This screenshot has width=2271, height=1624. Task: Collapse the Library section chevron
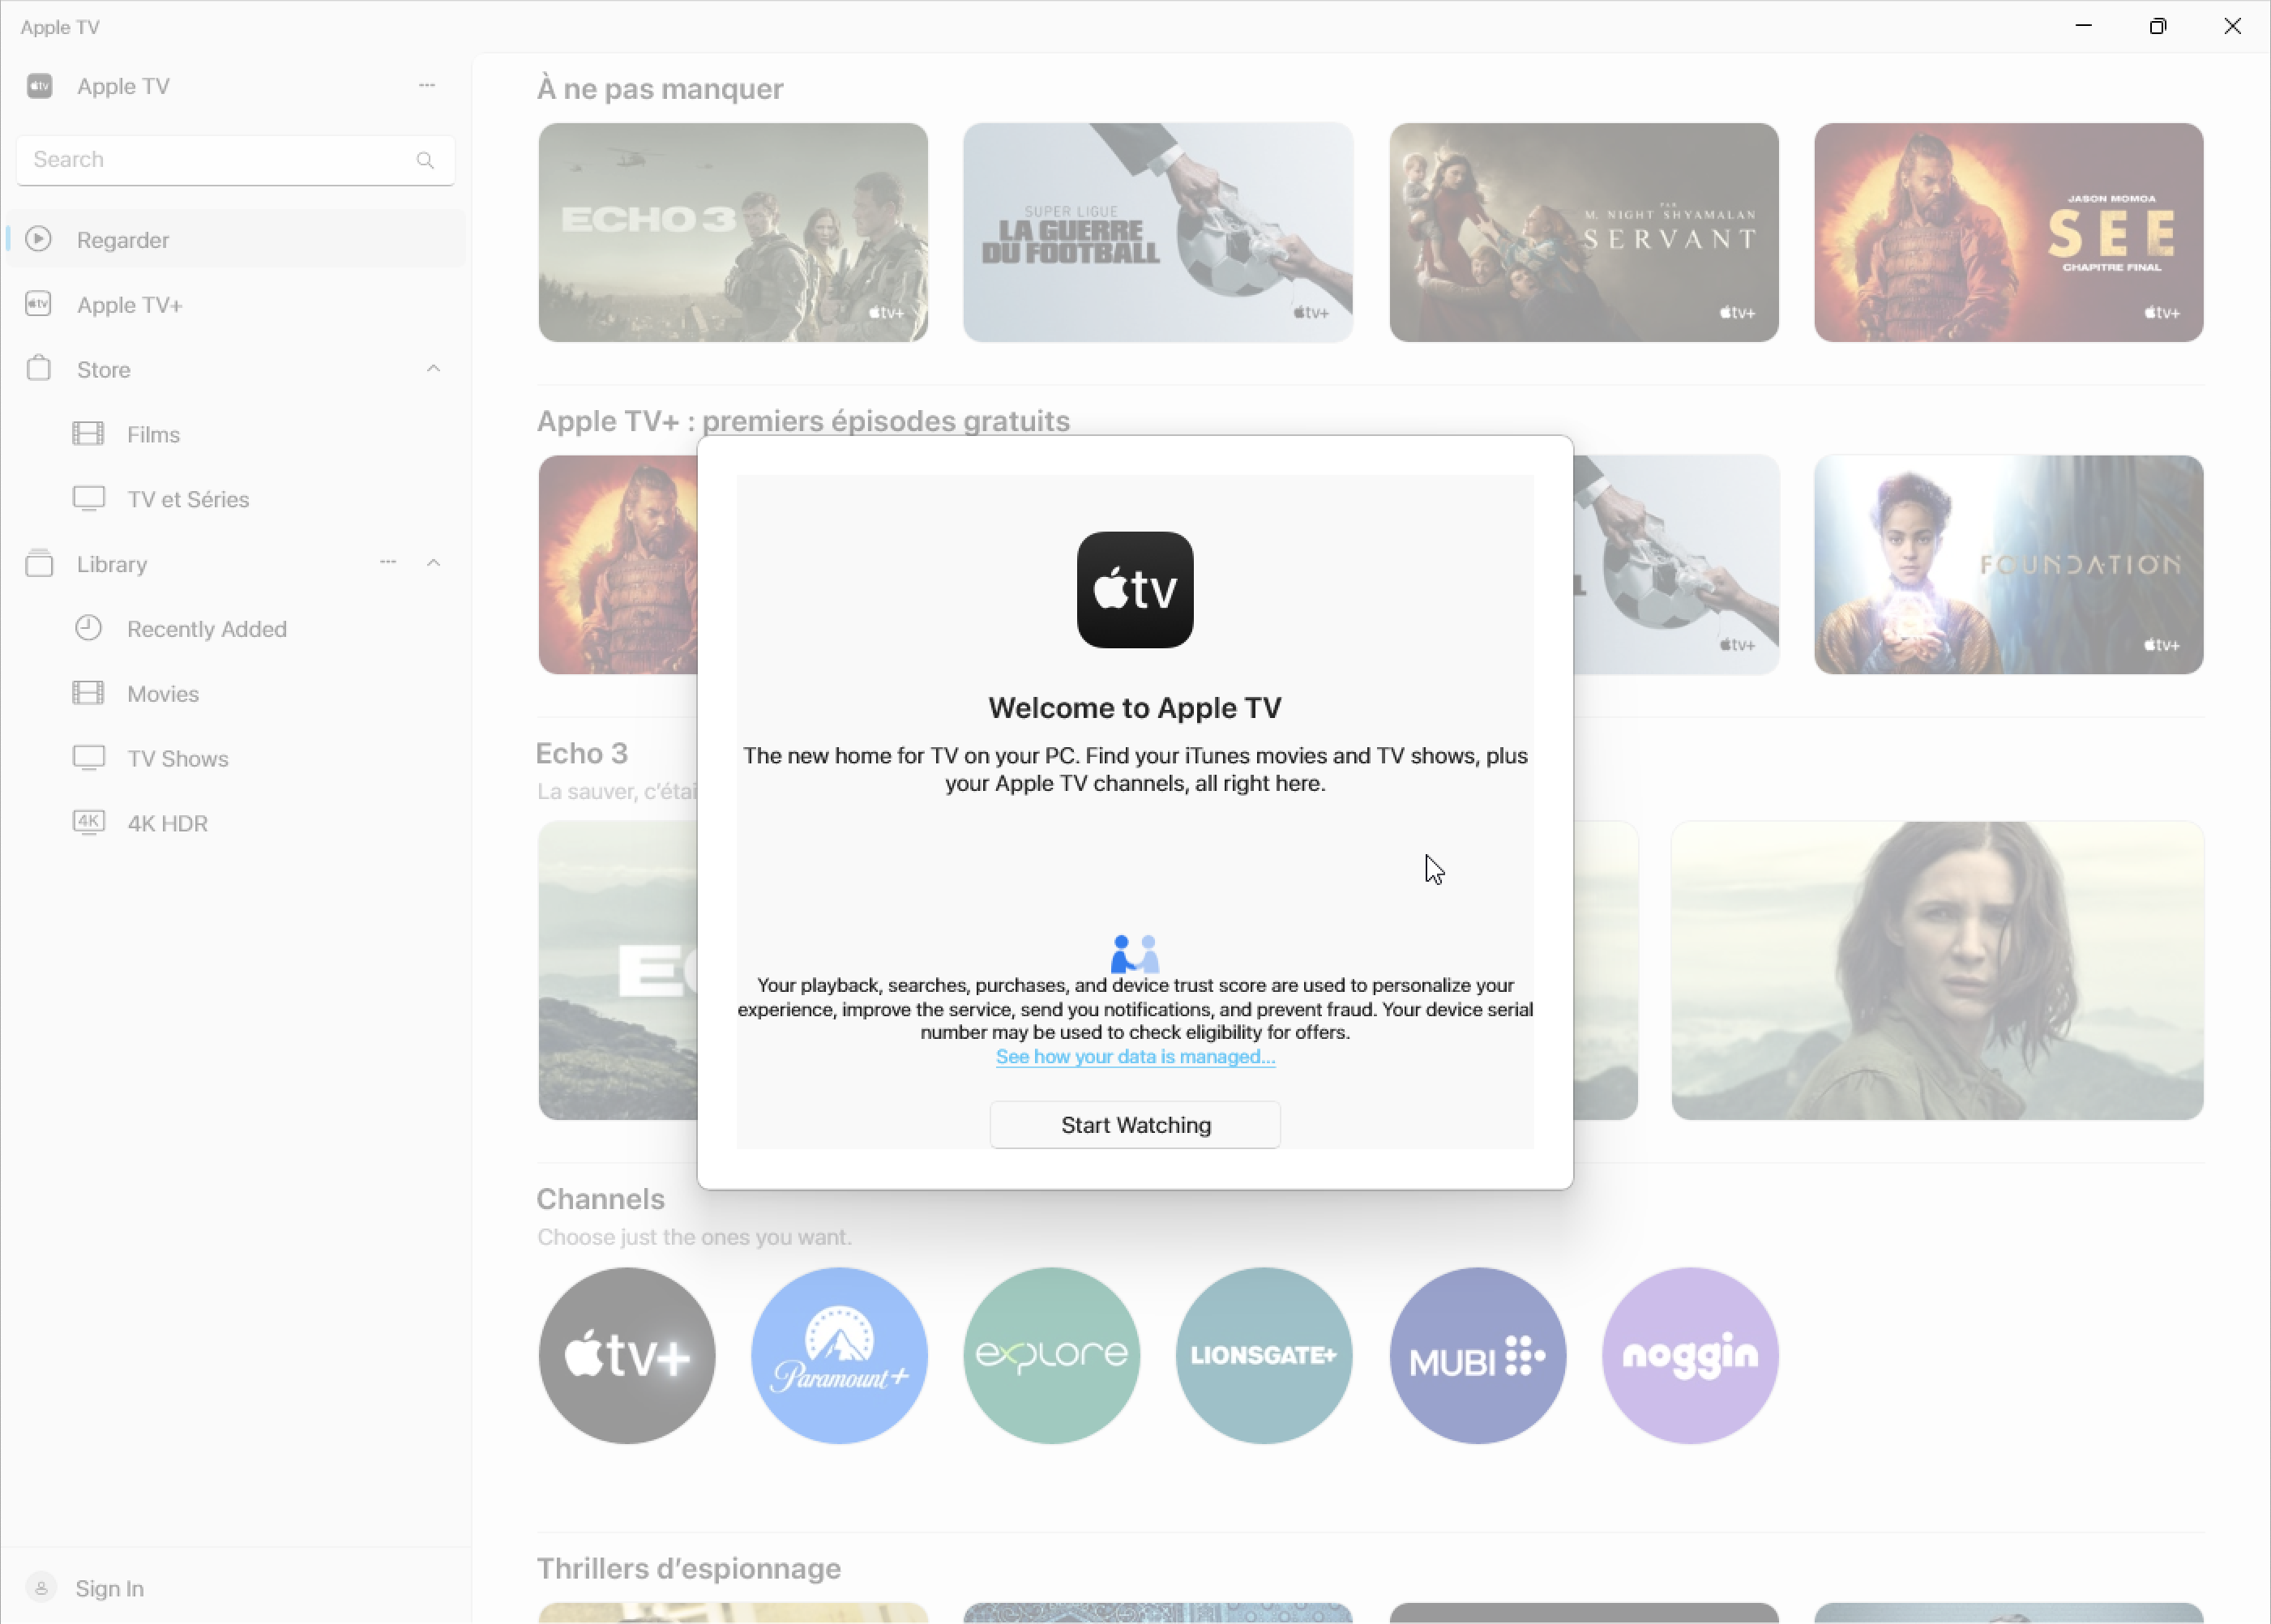[x=433, y=563]
